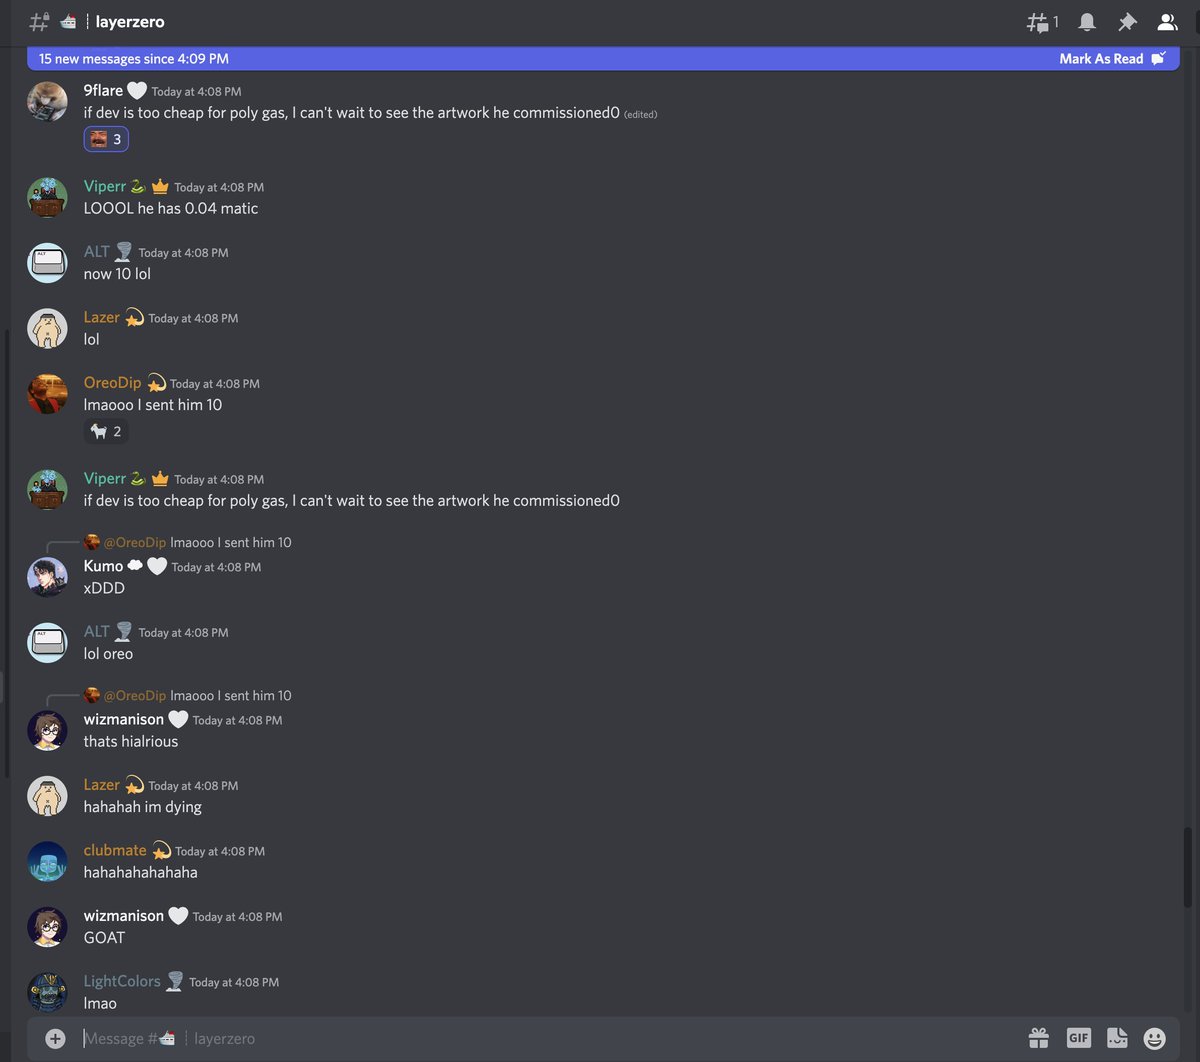Image resolution: width=1200 pixels, height=1062 pixels.
Task: Open the GIF picker
Action: (1078, 1038)
